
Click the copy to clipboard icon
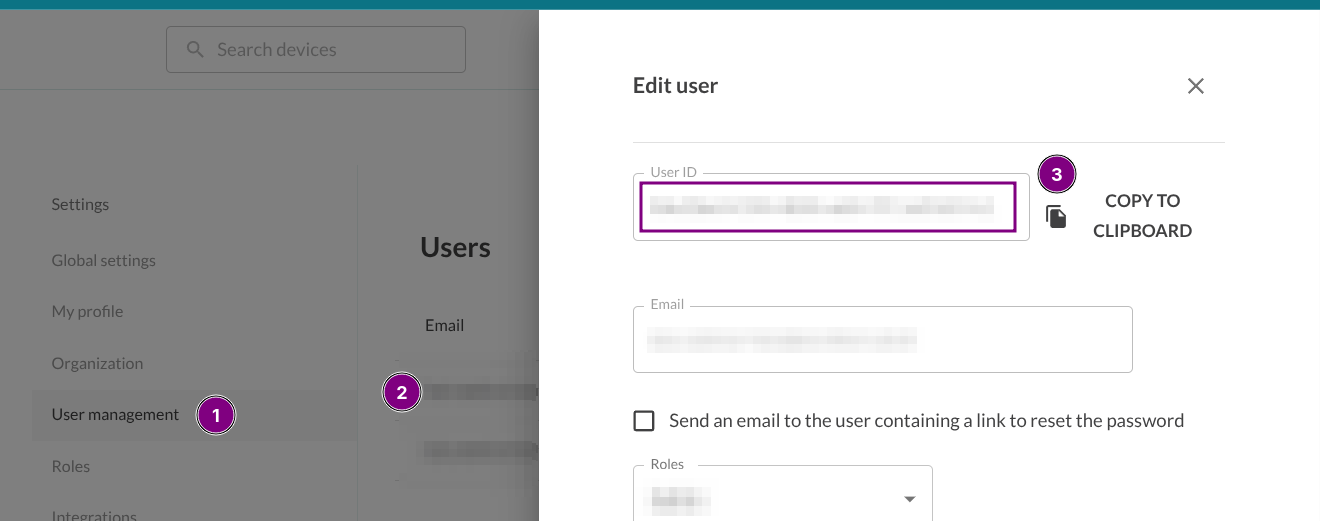(x=1056, y=216)
